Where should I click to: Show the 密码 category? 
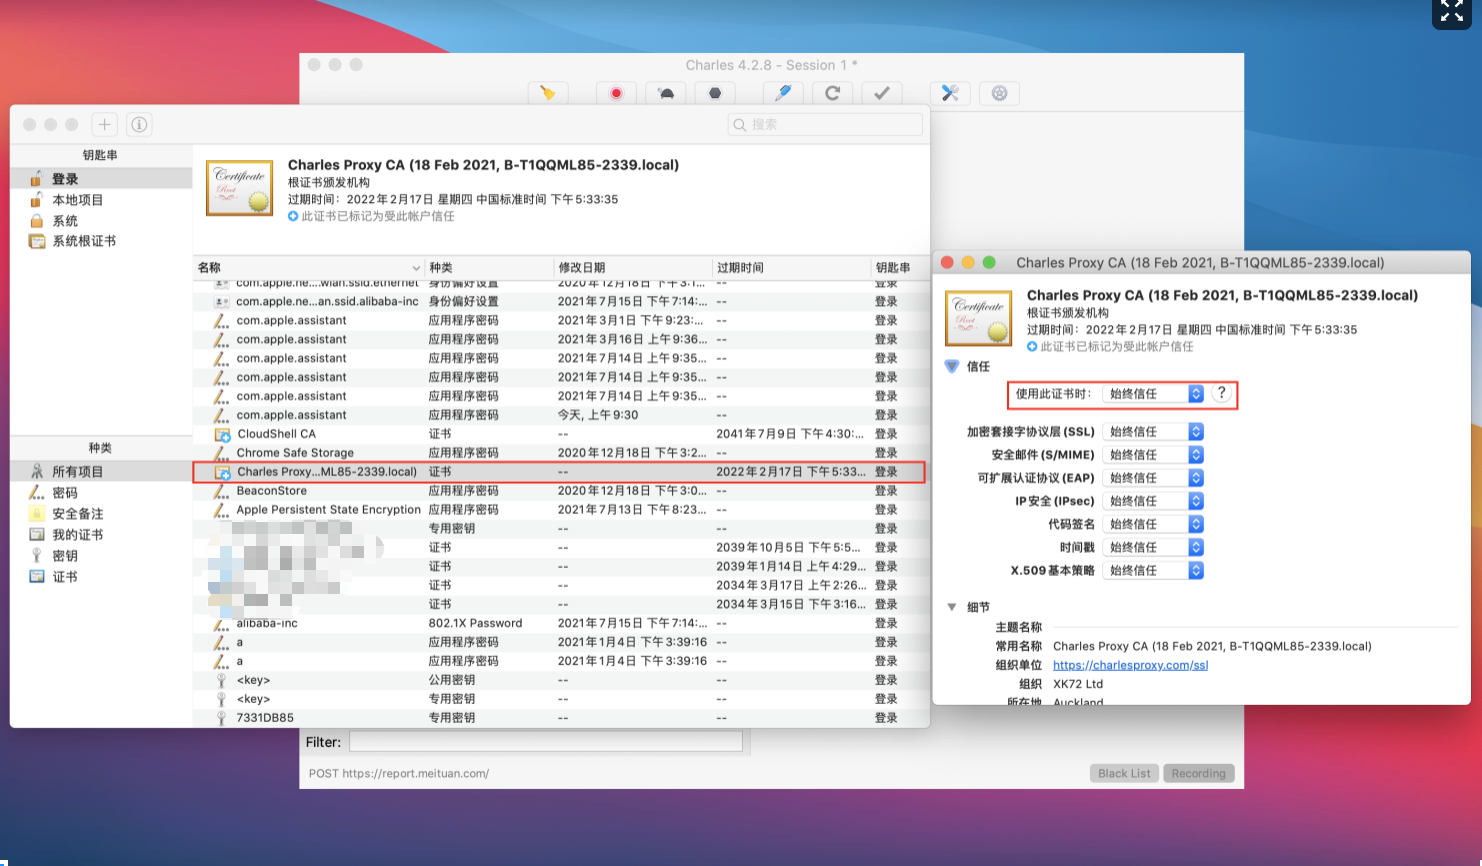tap(101, 493)
